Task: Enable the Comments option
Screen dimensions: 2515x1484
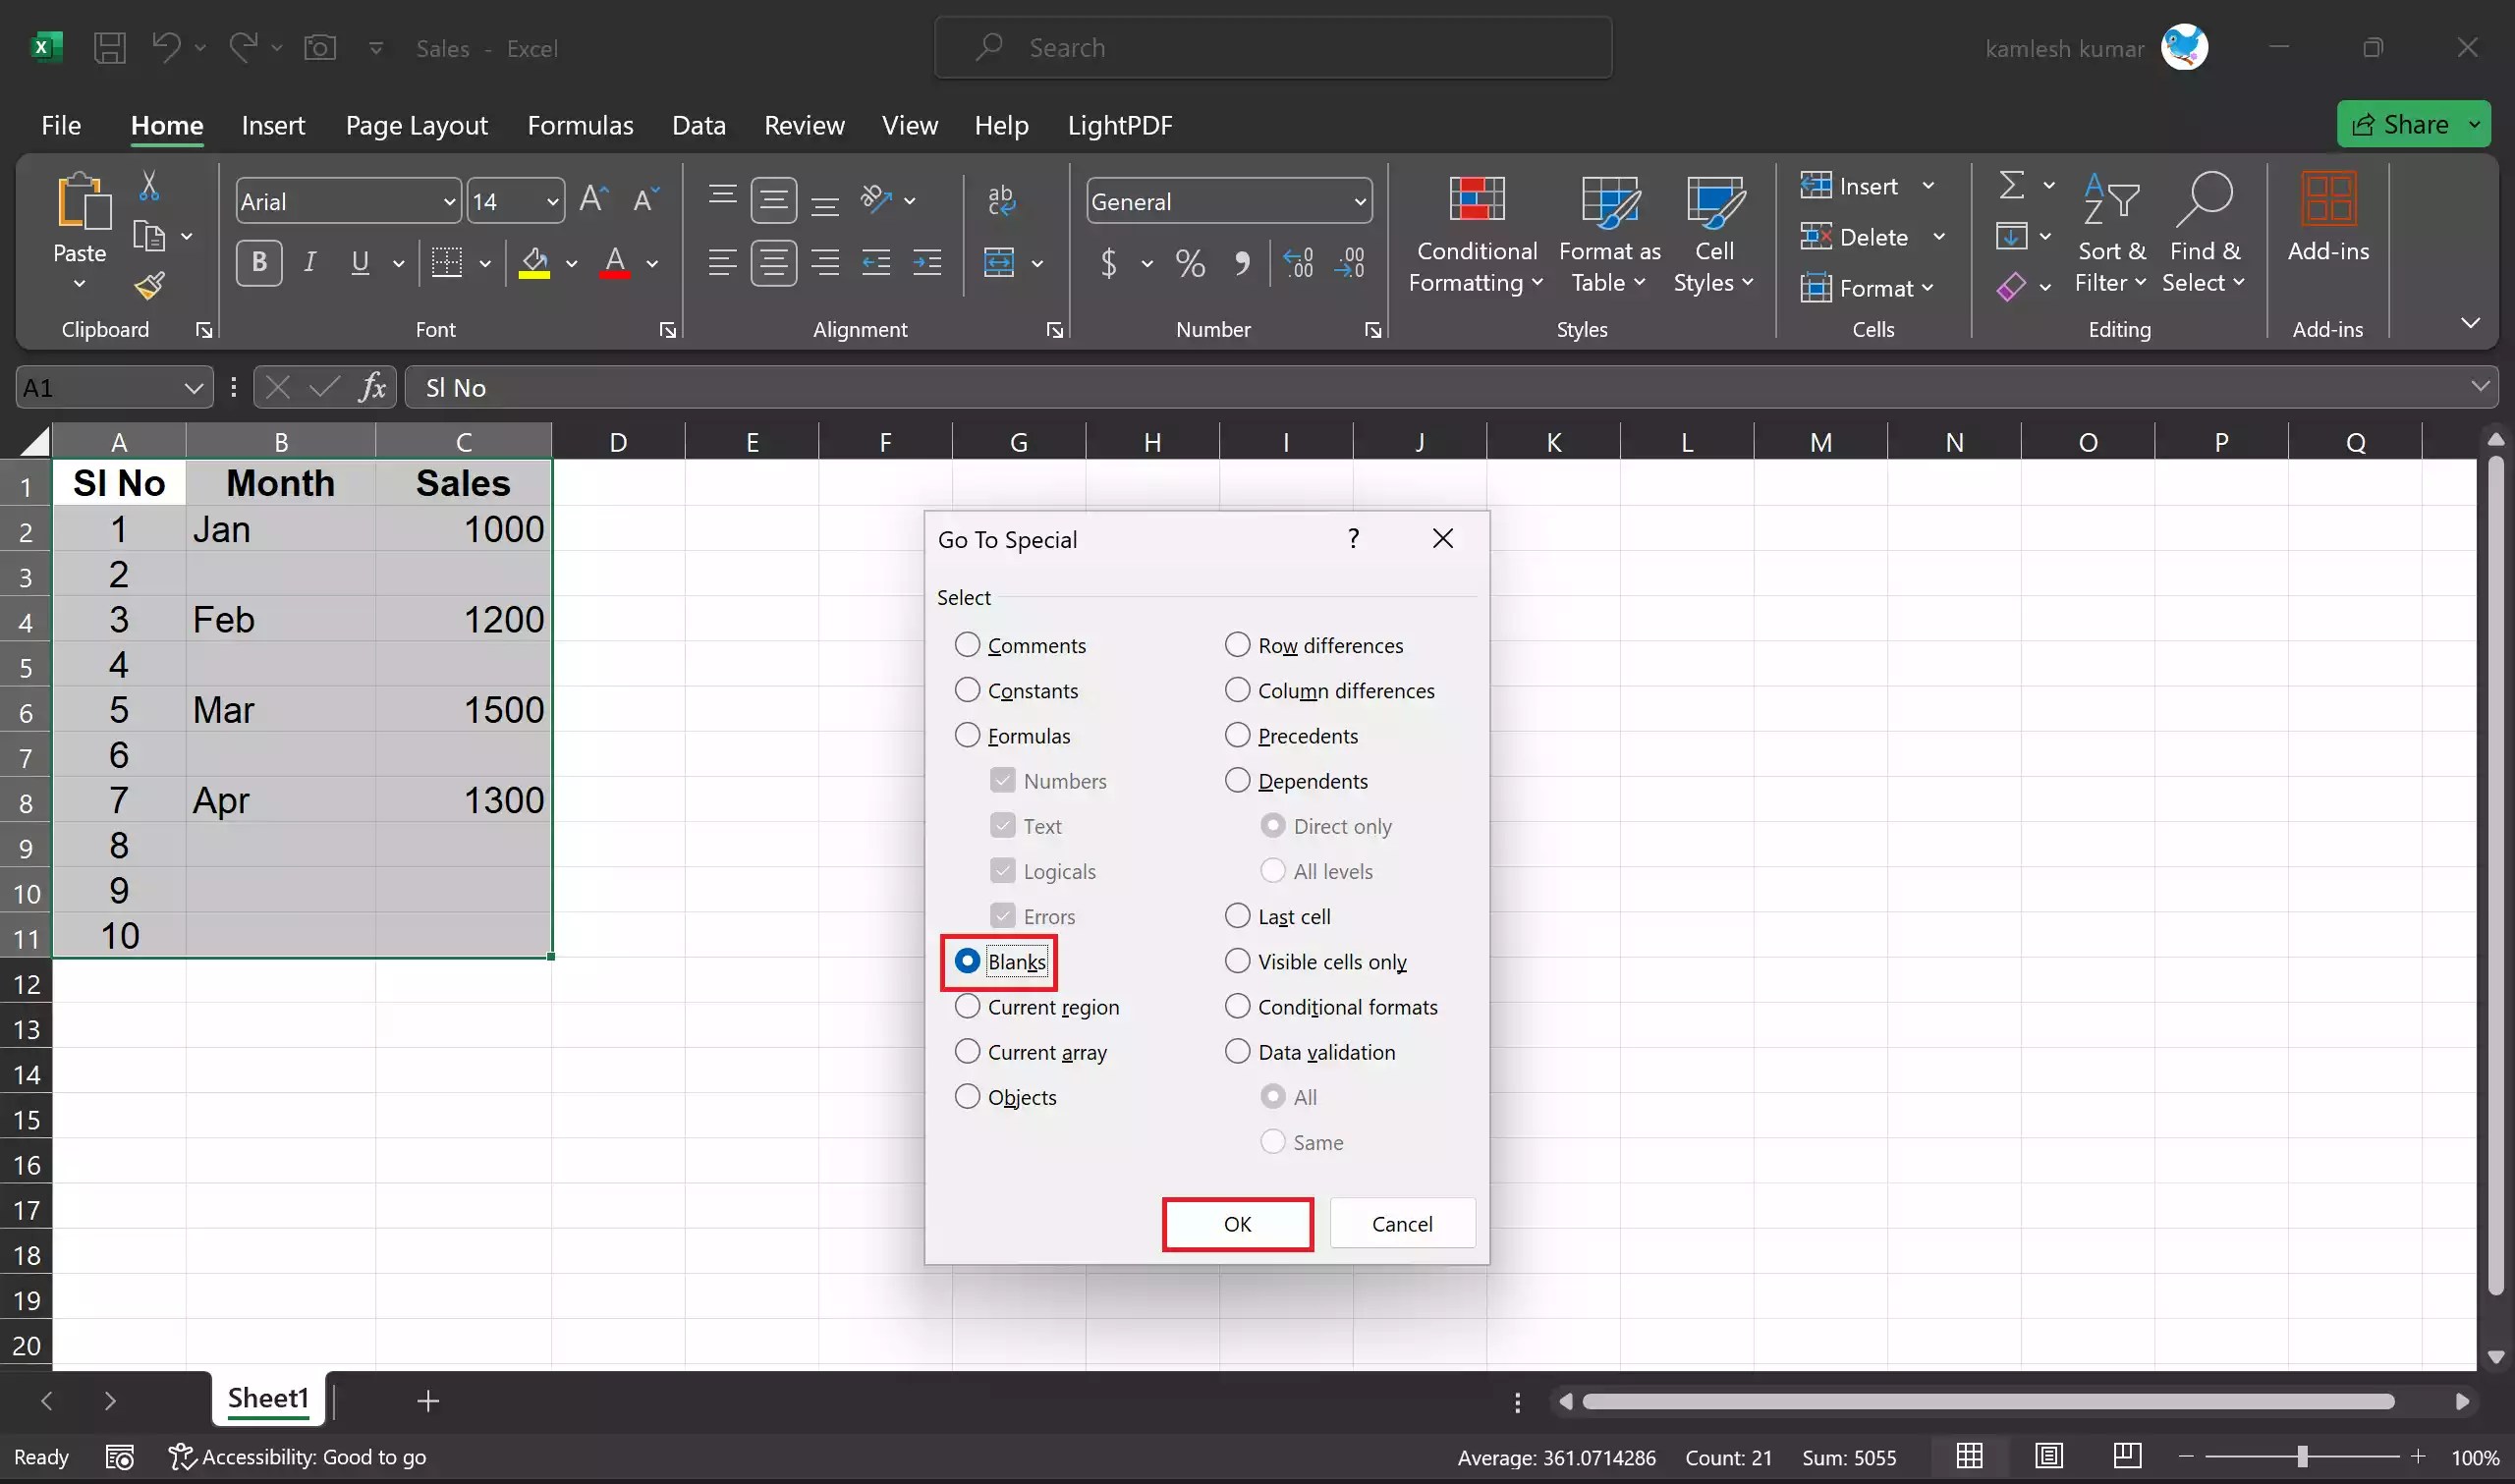Action: coord(967,644)
